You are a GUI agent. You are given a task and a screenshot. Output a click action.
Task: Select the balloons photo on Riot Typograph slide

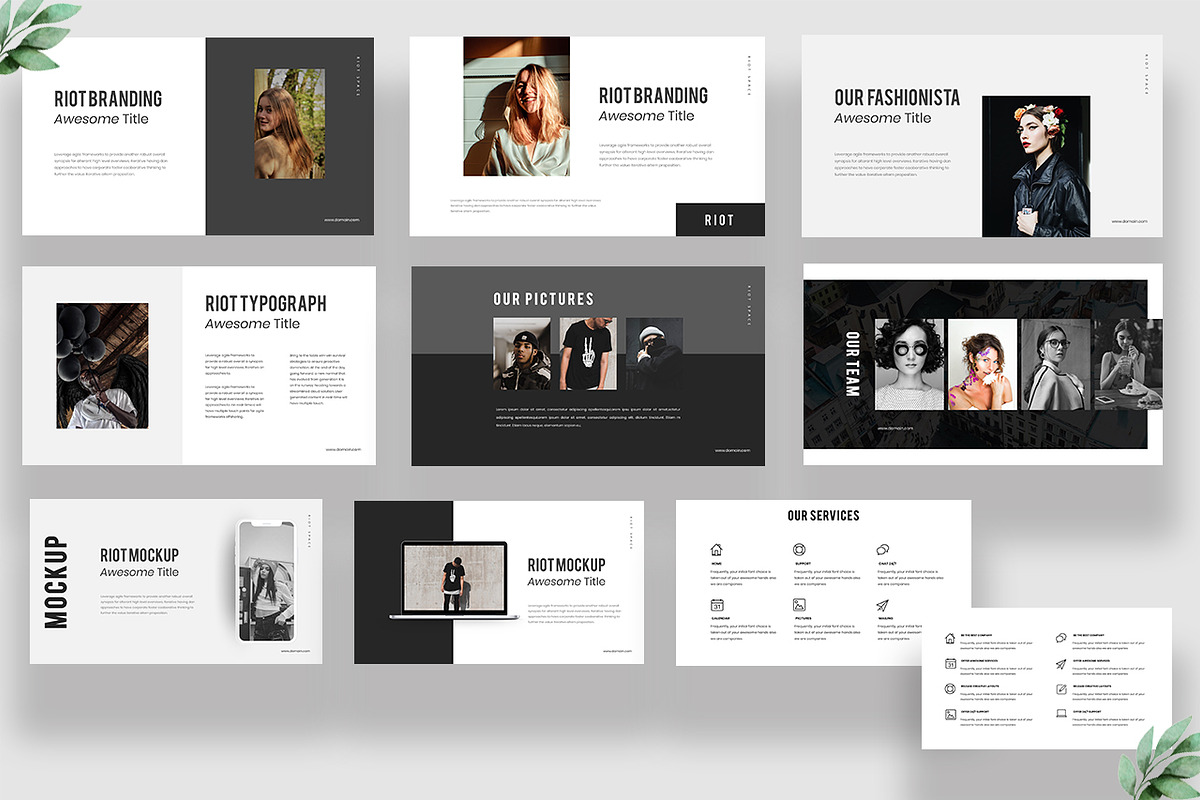pyautogui.click(x=102, y=366)
